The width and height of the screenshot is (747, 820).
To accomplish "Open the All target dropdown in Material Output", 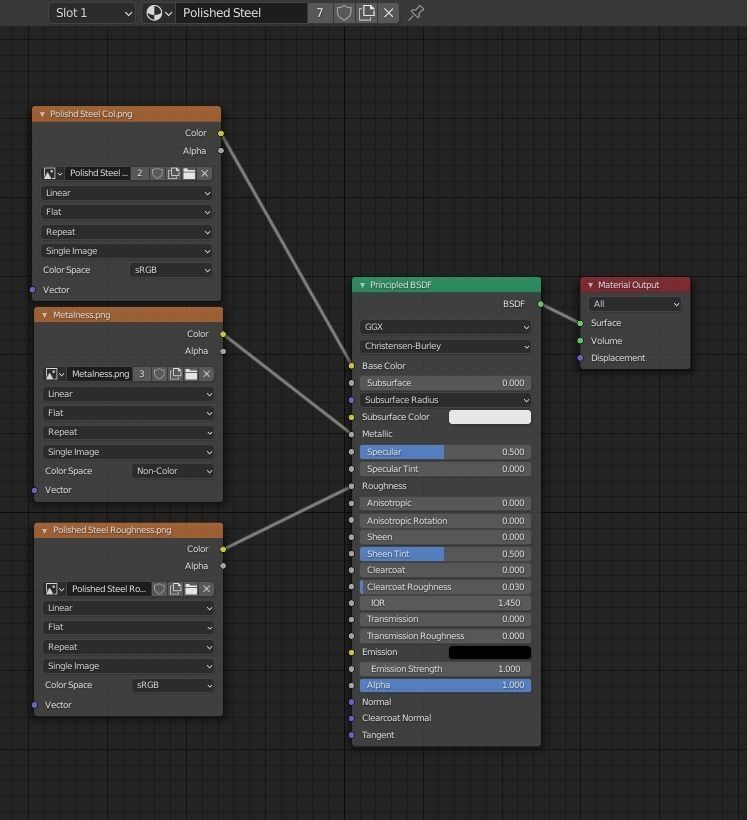I will (x=635, y=304).
